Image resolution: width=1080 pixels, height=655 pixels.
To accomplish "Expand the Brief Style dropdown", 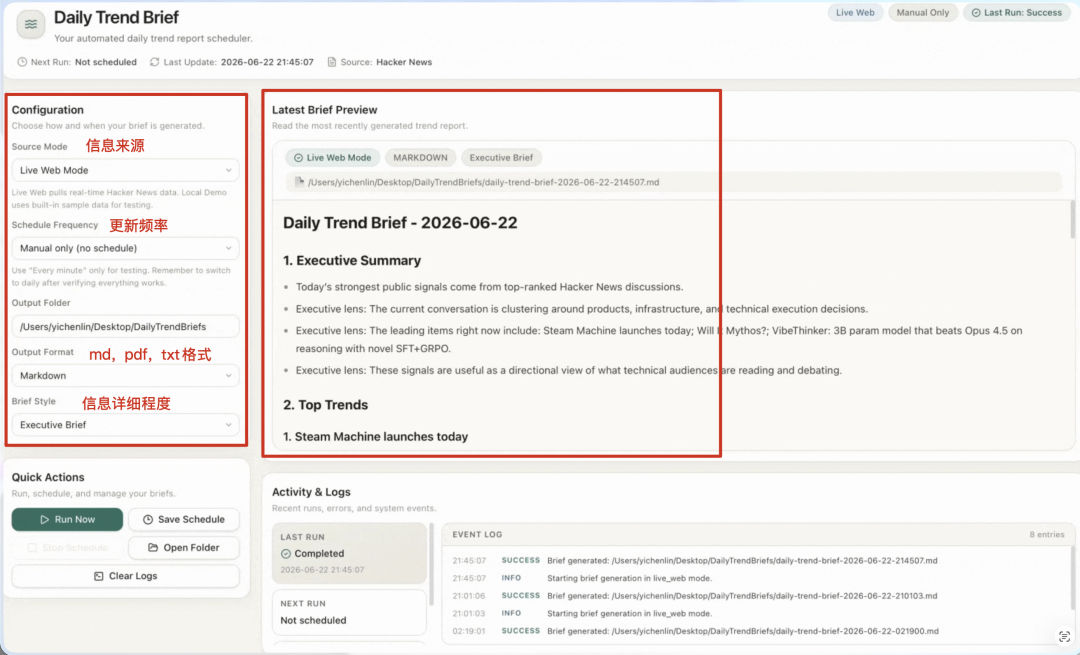I will click(x=125, y=425).
